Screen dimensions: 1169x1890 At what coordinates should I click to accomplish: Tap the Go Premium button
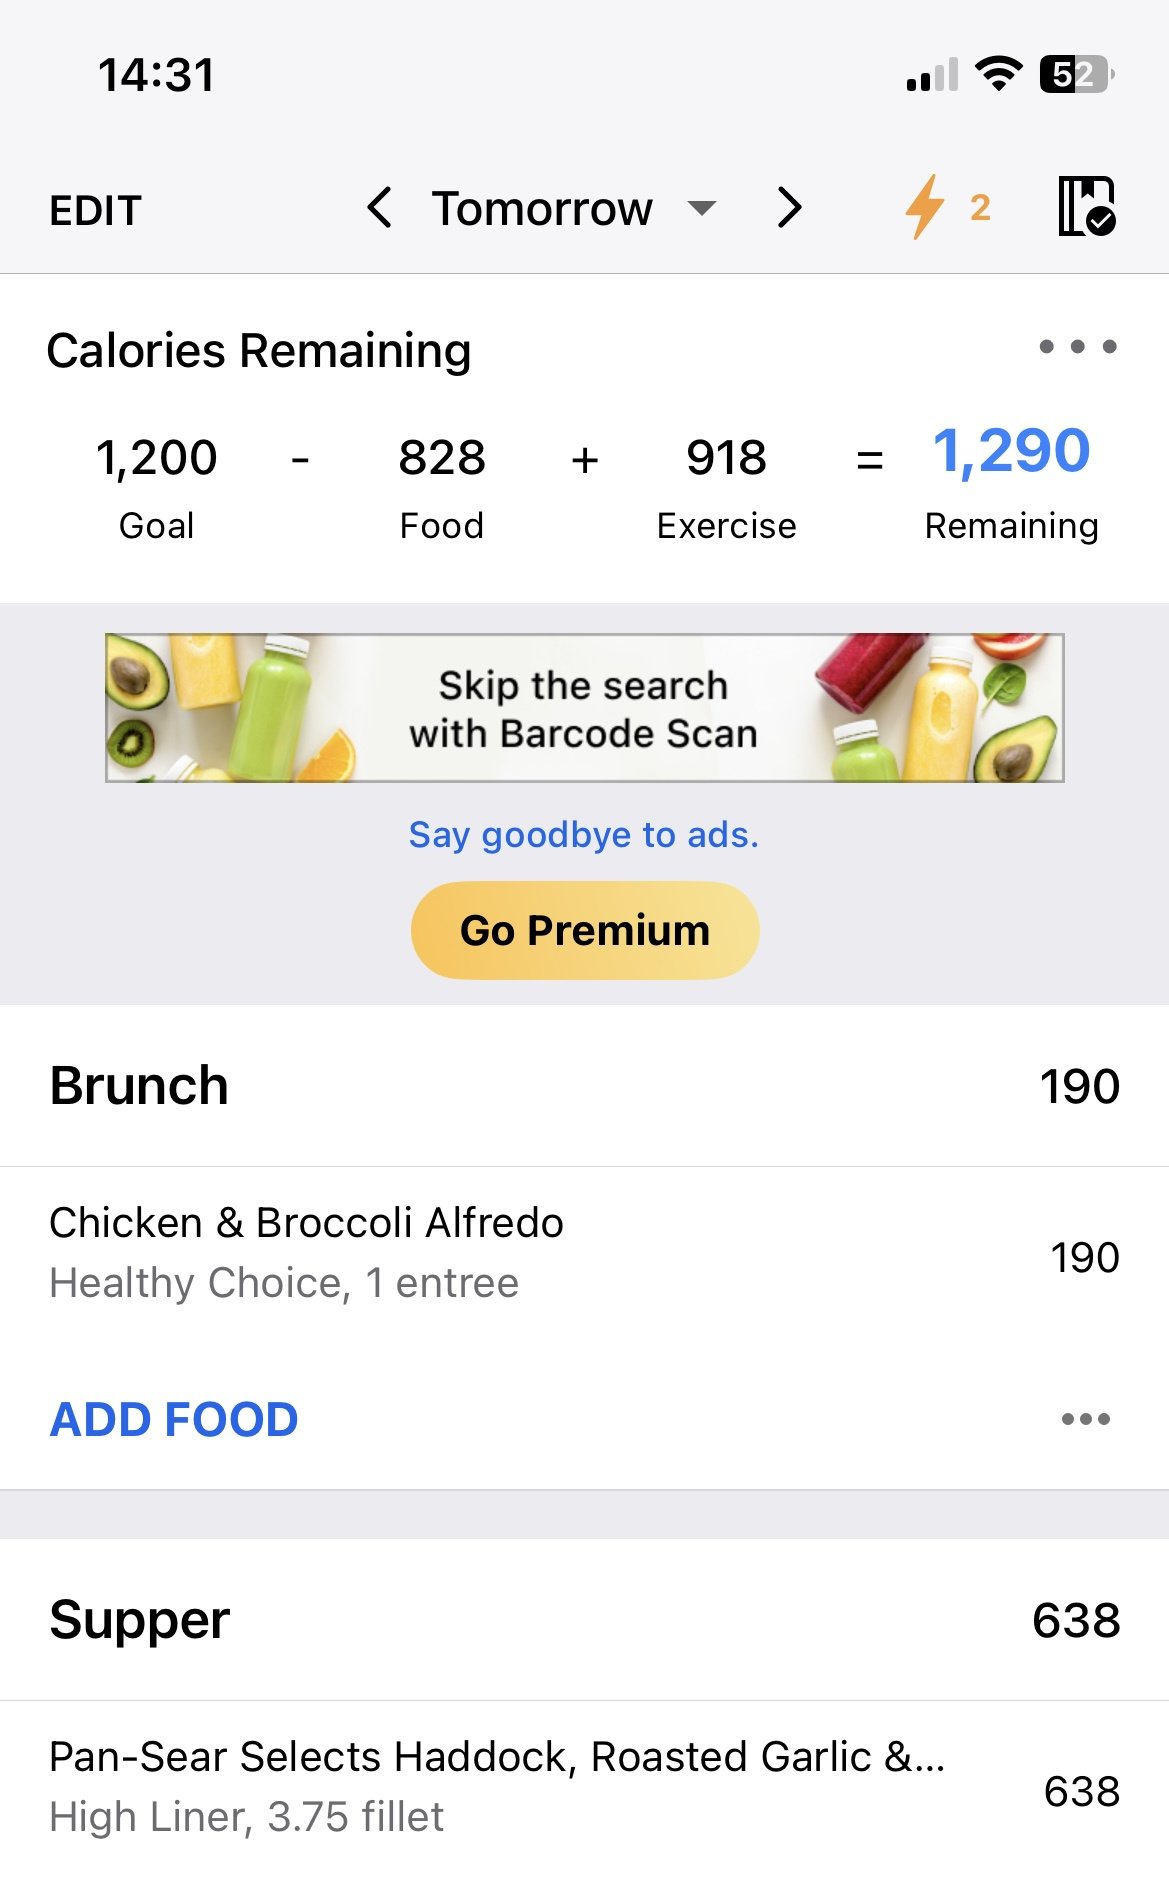[585, 930]
